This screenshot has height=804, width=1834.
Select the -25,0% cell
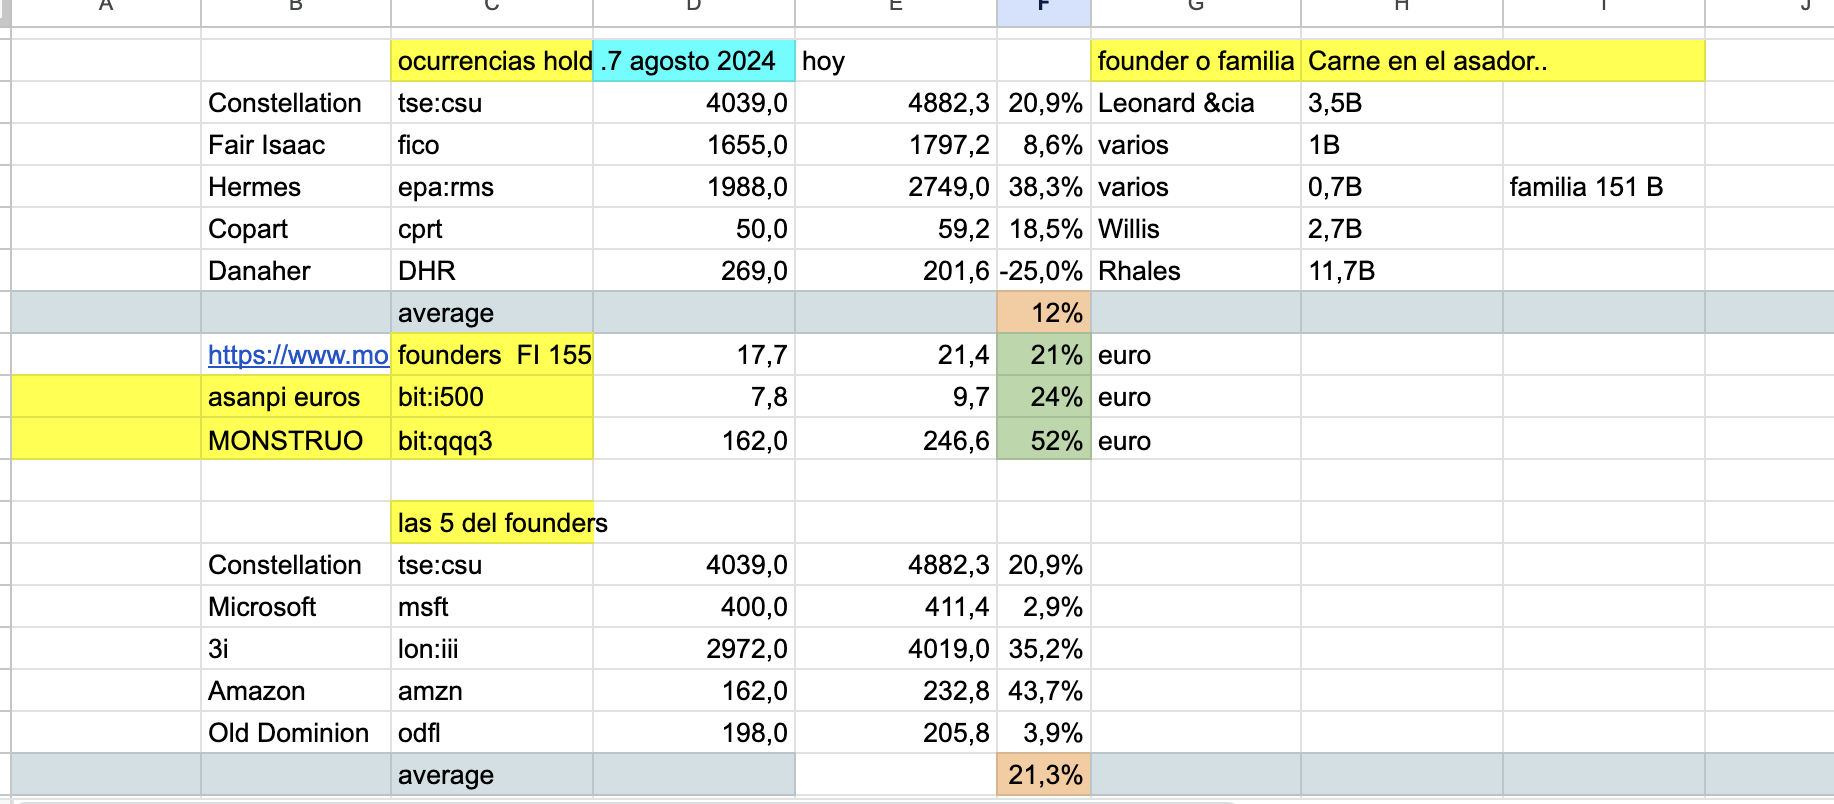pos(1044,271)
